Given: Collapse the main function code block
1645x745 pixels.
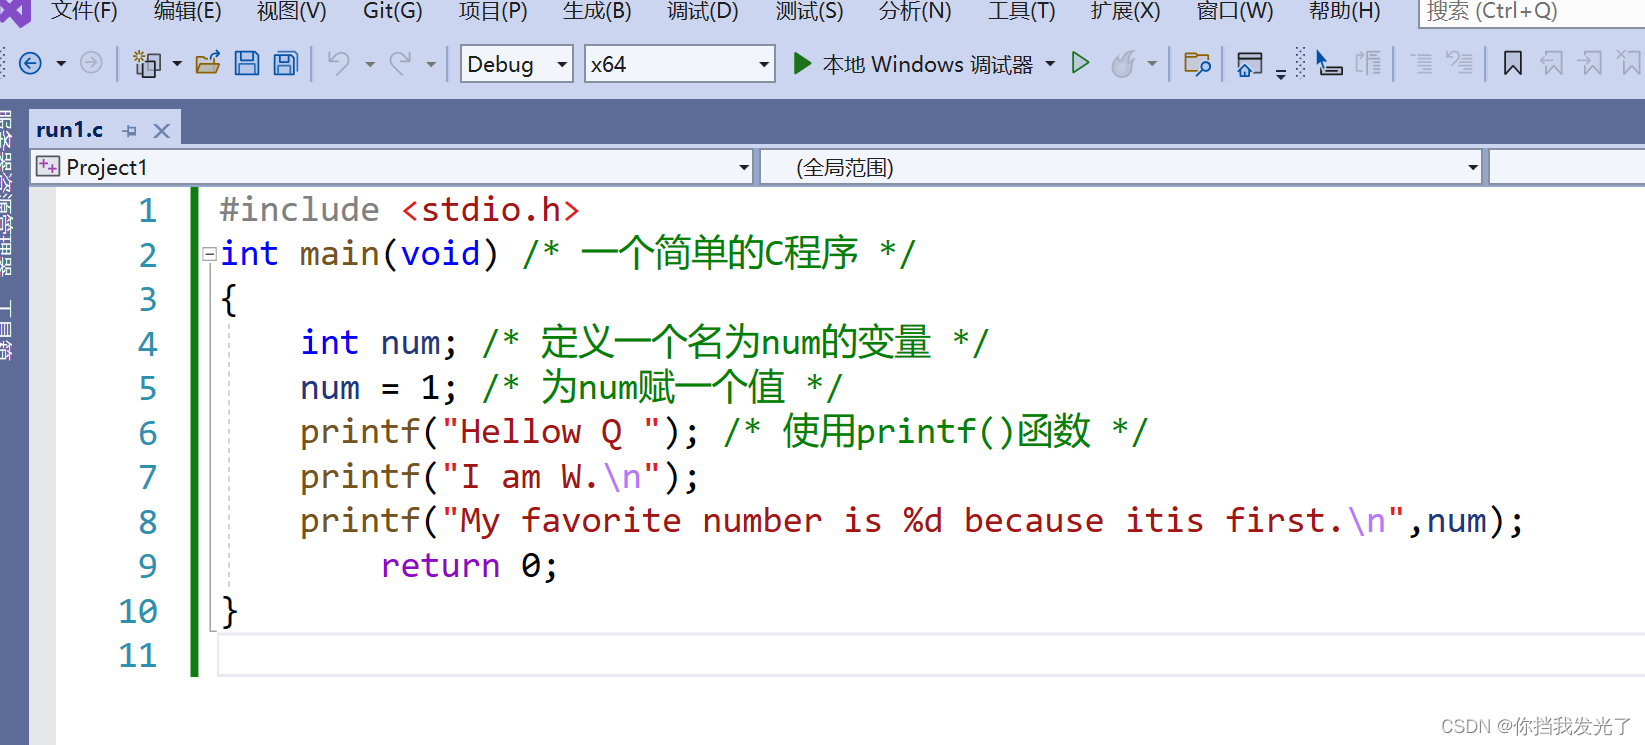Looking at the screenshot, I should click(x=209, y=254).
